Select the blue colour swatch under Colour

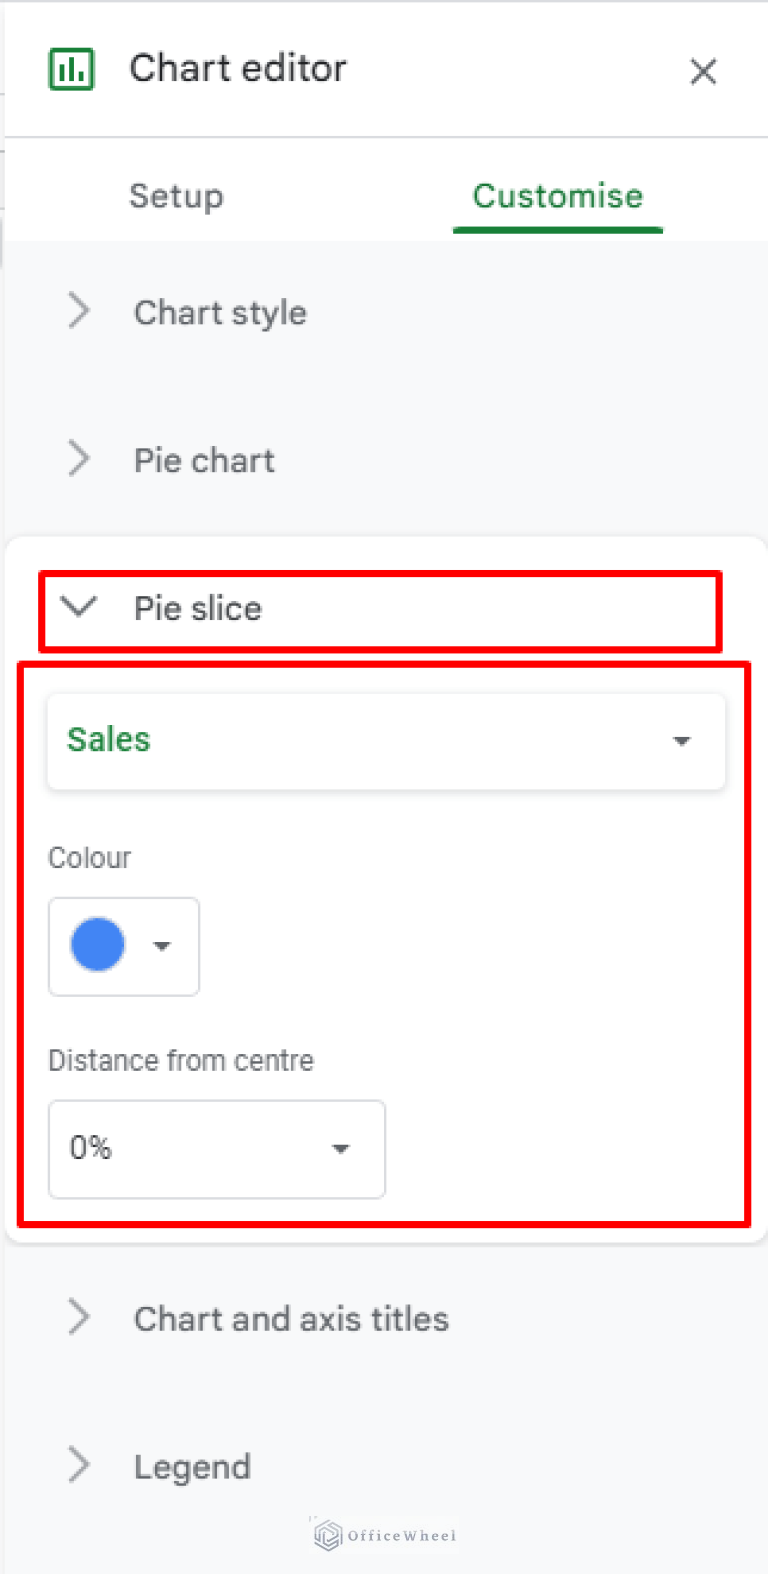pos(97,944)
